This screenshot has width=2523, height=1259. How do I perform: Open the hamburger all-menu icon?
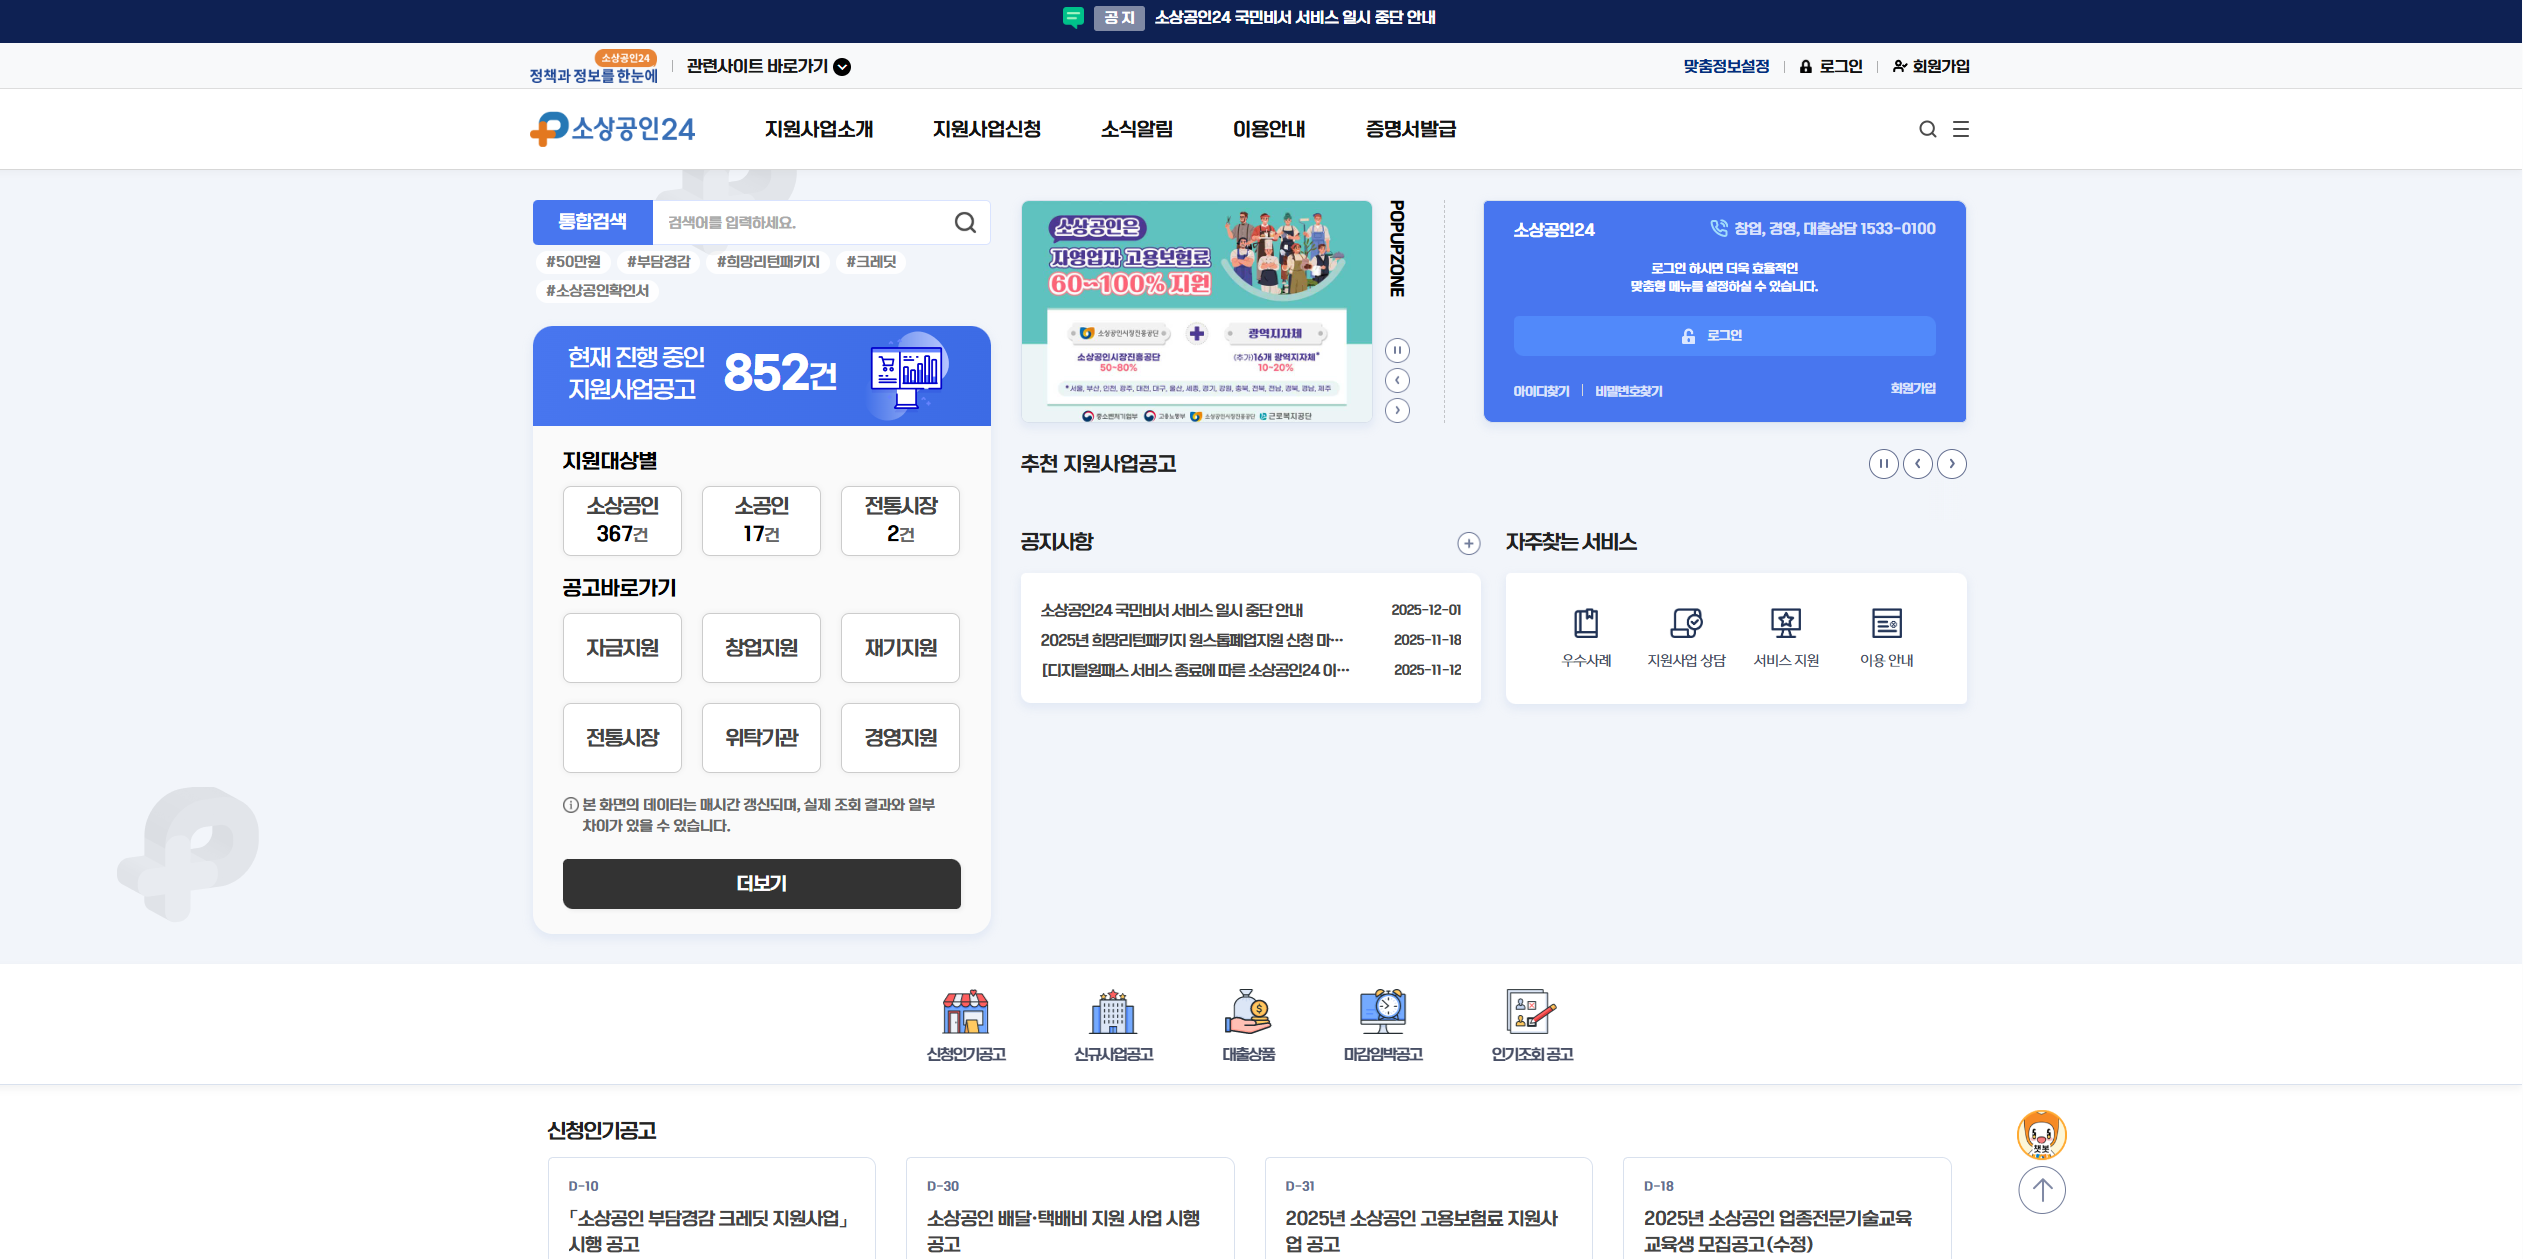1960,129
